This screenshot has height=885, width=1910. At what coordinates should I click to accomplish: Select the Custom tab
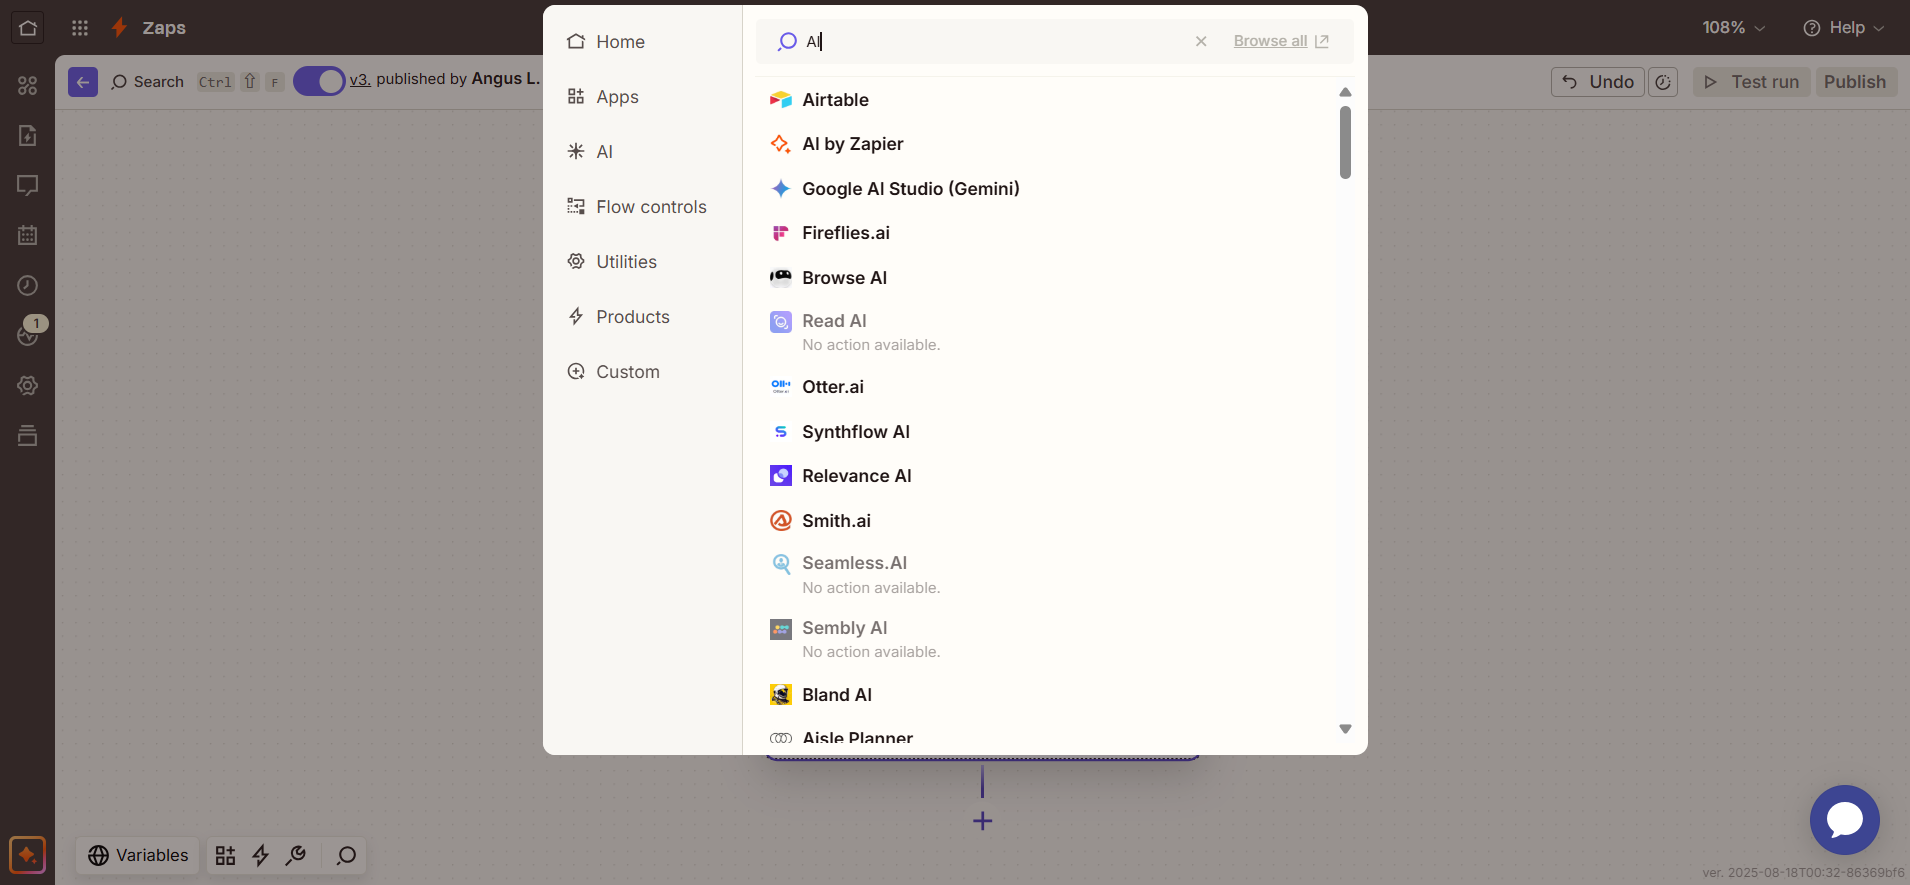pos(642,372)
